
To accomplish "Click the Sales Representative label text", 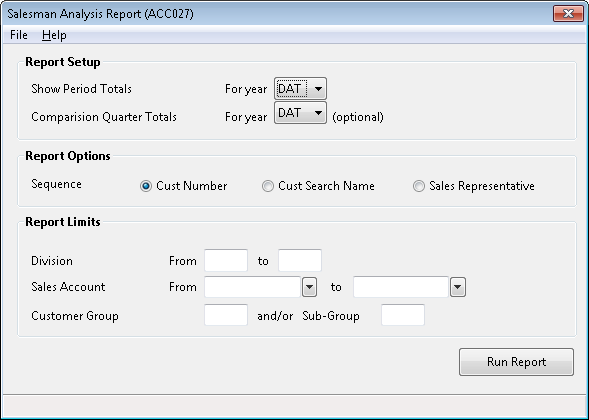I will [x=482, y=186].
